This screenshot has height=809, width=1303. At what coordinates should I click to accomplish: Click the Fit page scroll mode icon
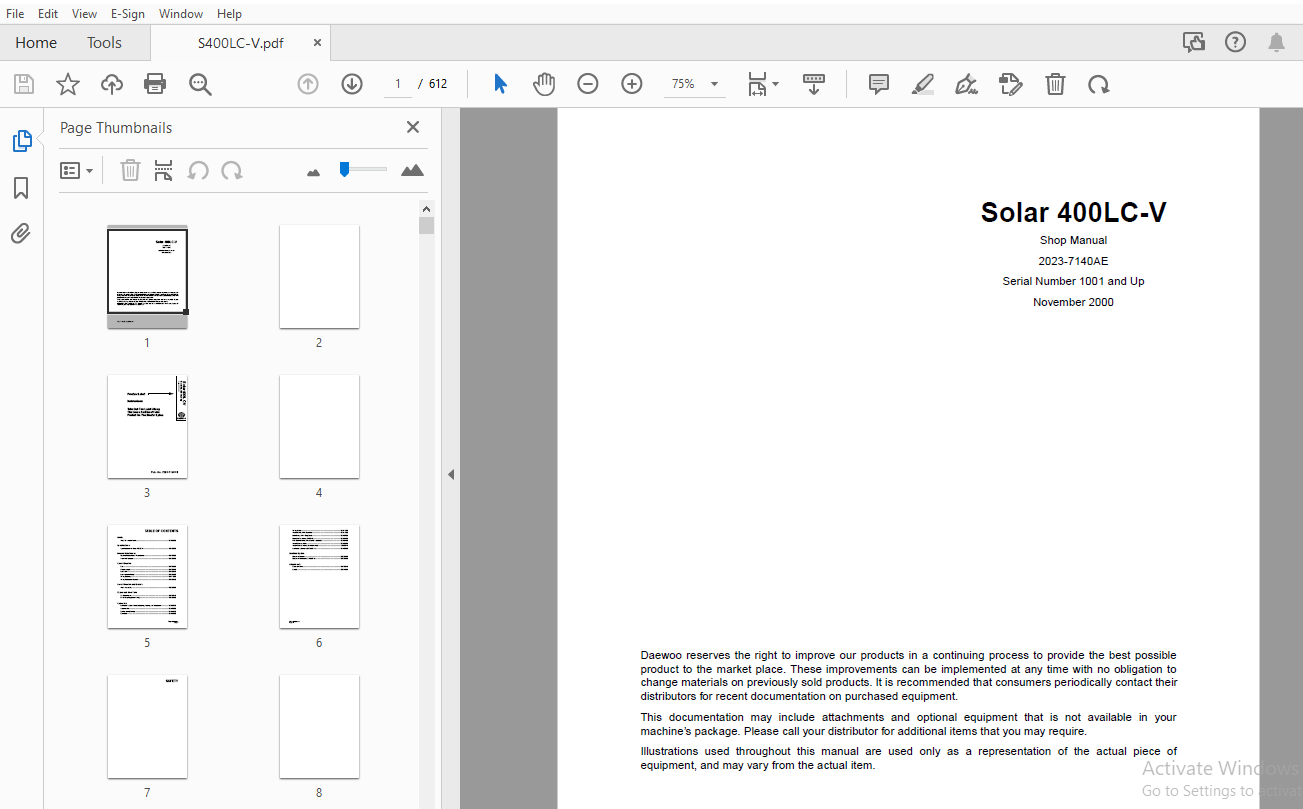pyautogui.click(x=758, y=84)
